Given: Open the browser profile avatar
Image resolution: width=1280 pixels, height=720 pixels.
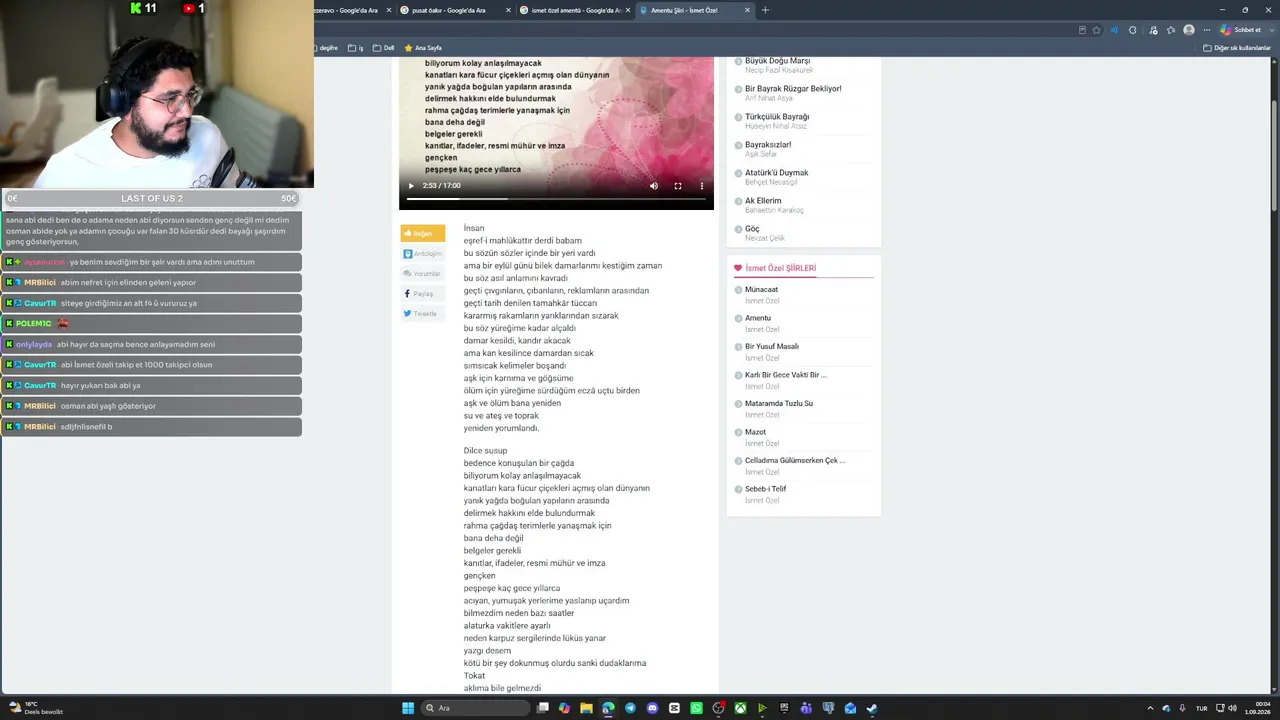Looking at the screenshot, I should click(1189, 30).
